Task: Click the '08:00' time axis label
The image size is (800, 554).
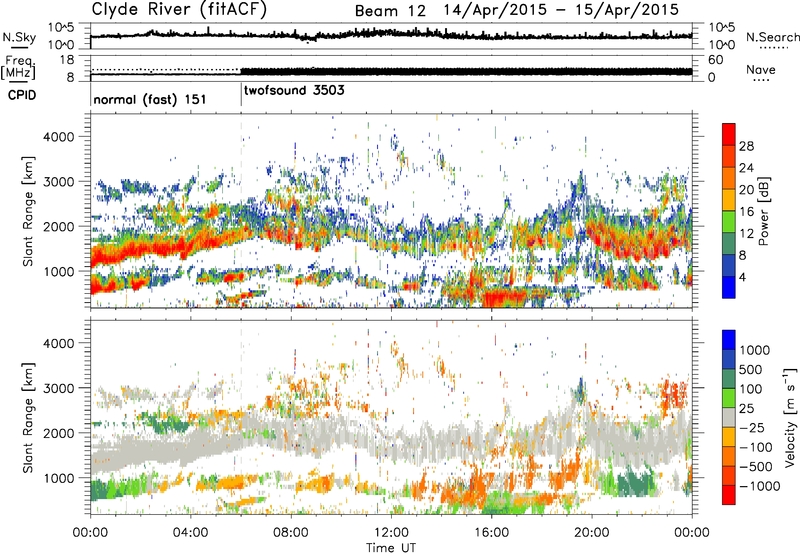Action: click(291, 533)
